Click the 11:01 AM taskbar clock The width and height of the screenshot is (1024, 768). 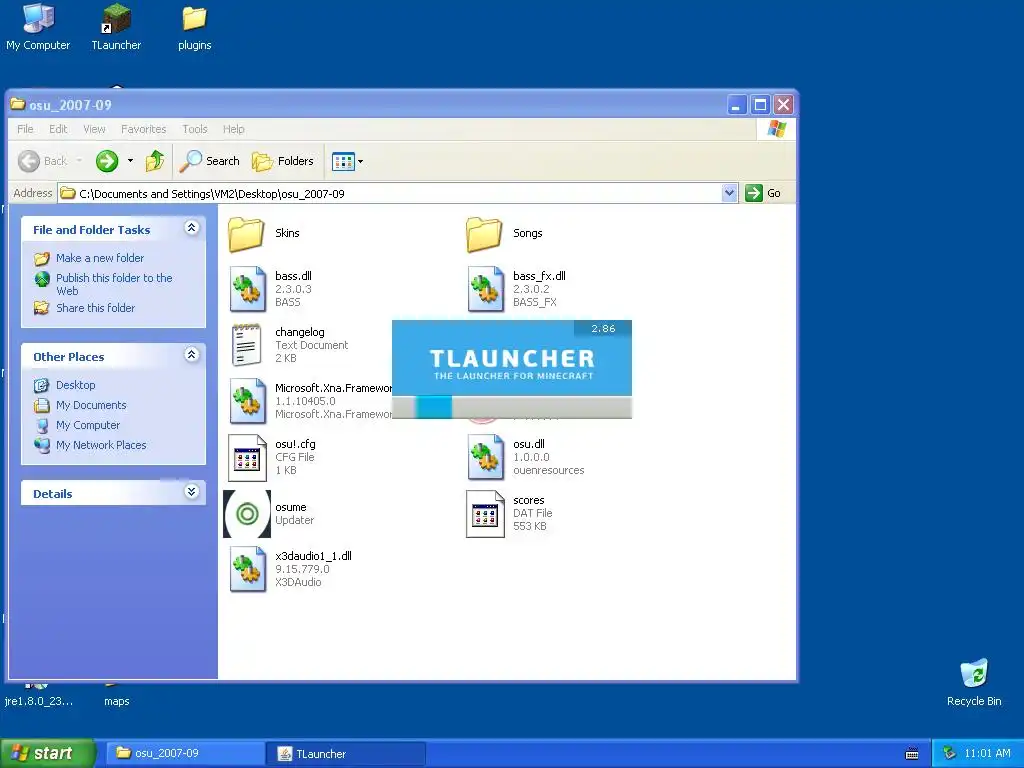987,753
